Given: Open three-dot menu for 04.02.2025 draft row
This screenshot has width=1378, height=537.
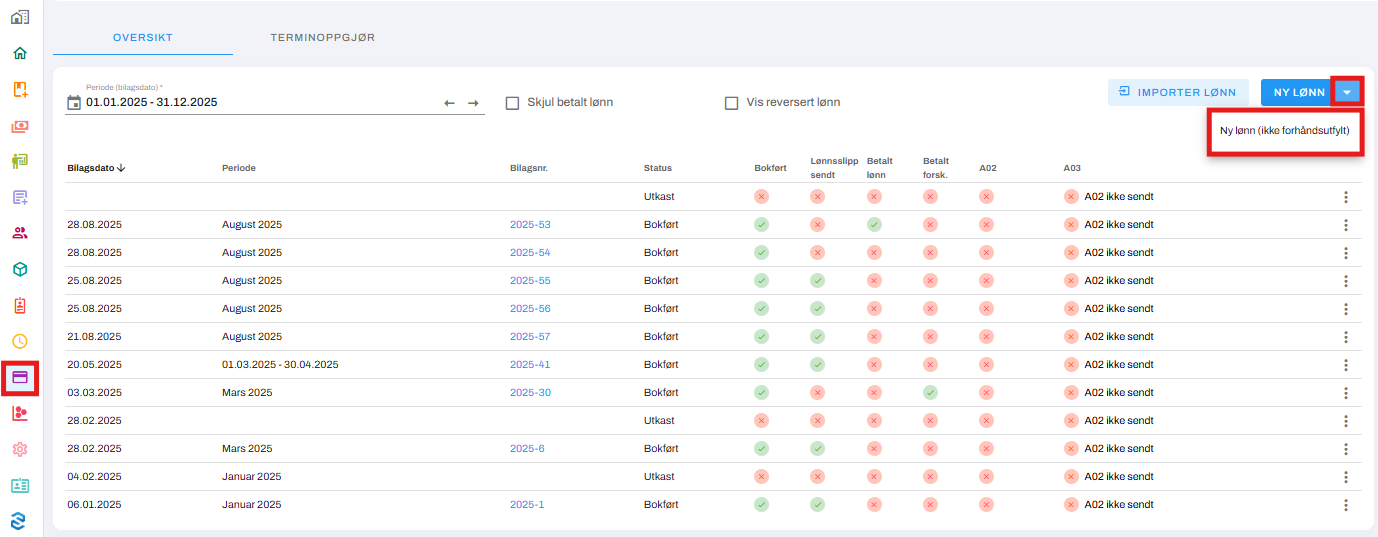Looking at the screenshot, I should 1346,477.
